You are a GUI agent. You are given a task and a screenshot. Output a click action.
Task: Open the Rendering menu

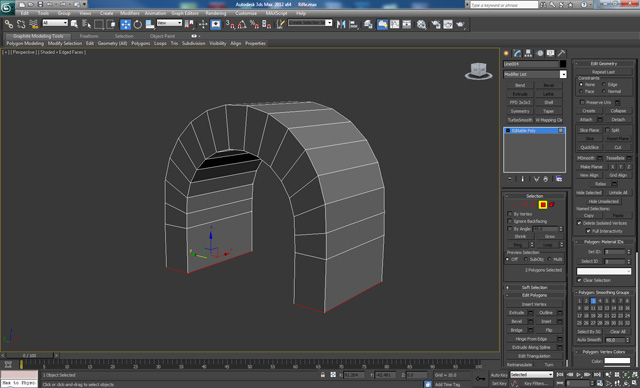(x=216, y=13)
